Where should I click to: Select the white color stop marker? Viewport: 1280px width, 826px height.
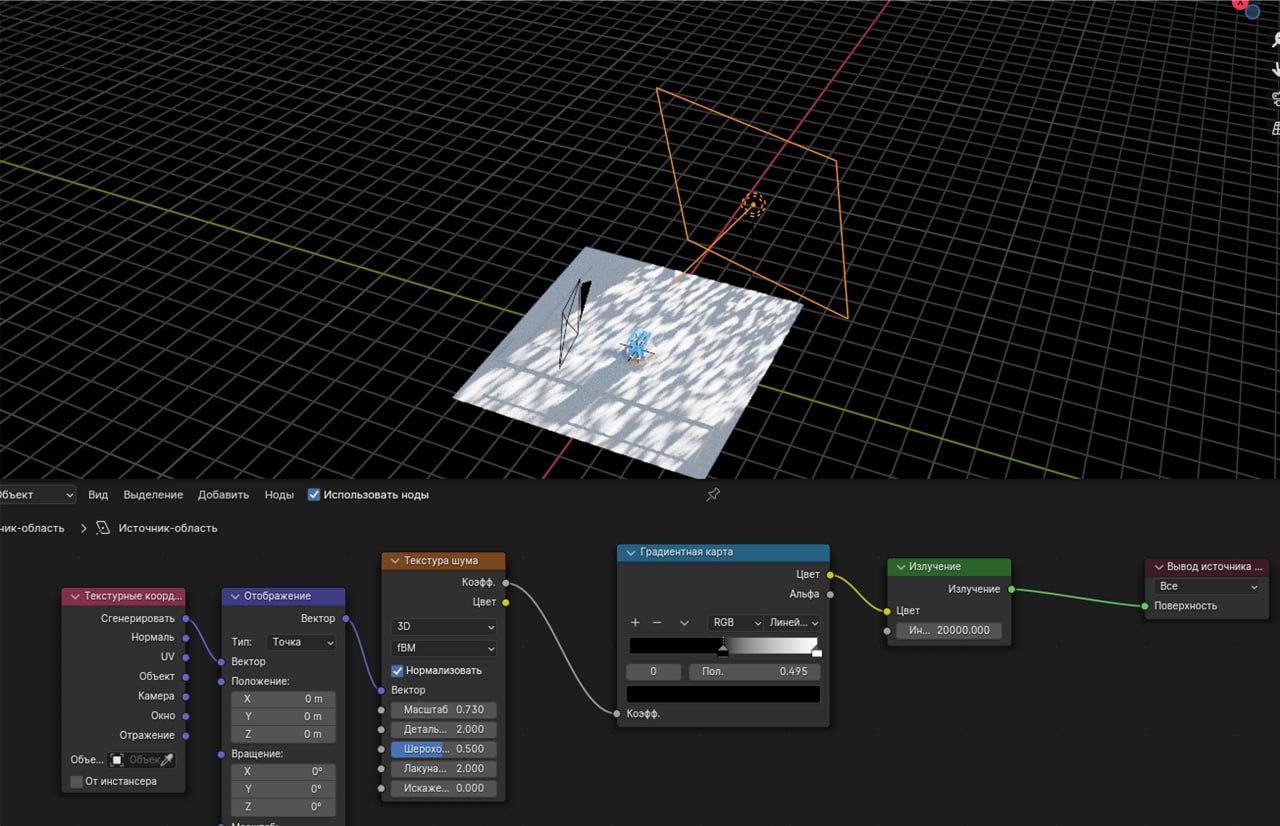816,652
